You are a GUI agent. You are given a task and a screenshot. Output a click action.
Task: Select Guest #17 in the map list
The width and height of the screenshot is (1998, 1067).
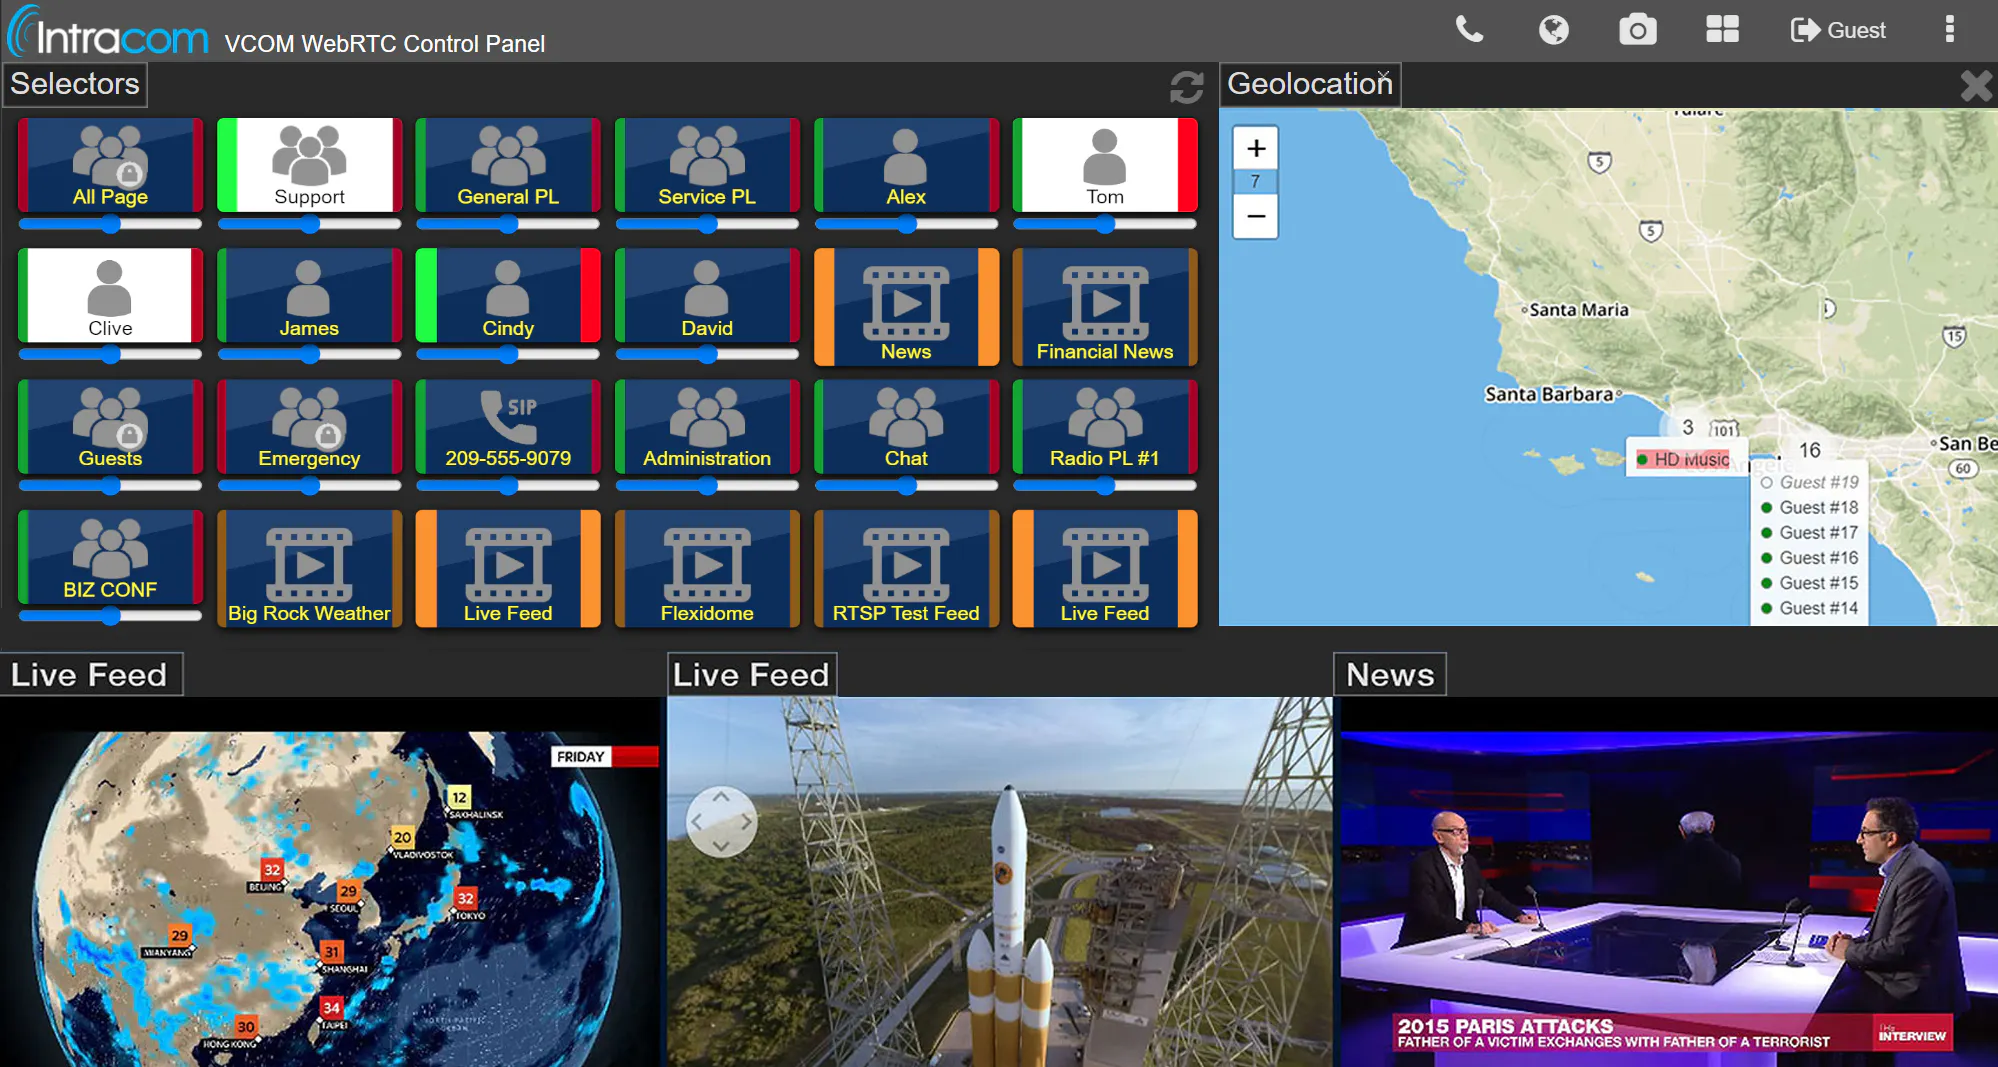(1810, 532)
